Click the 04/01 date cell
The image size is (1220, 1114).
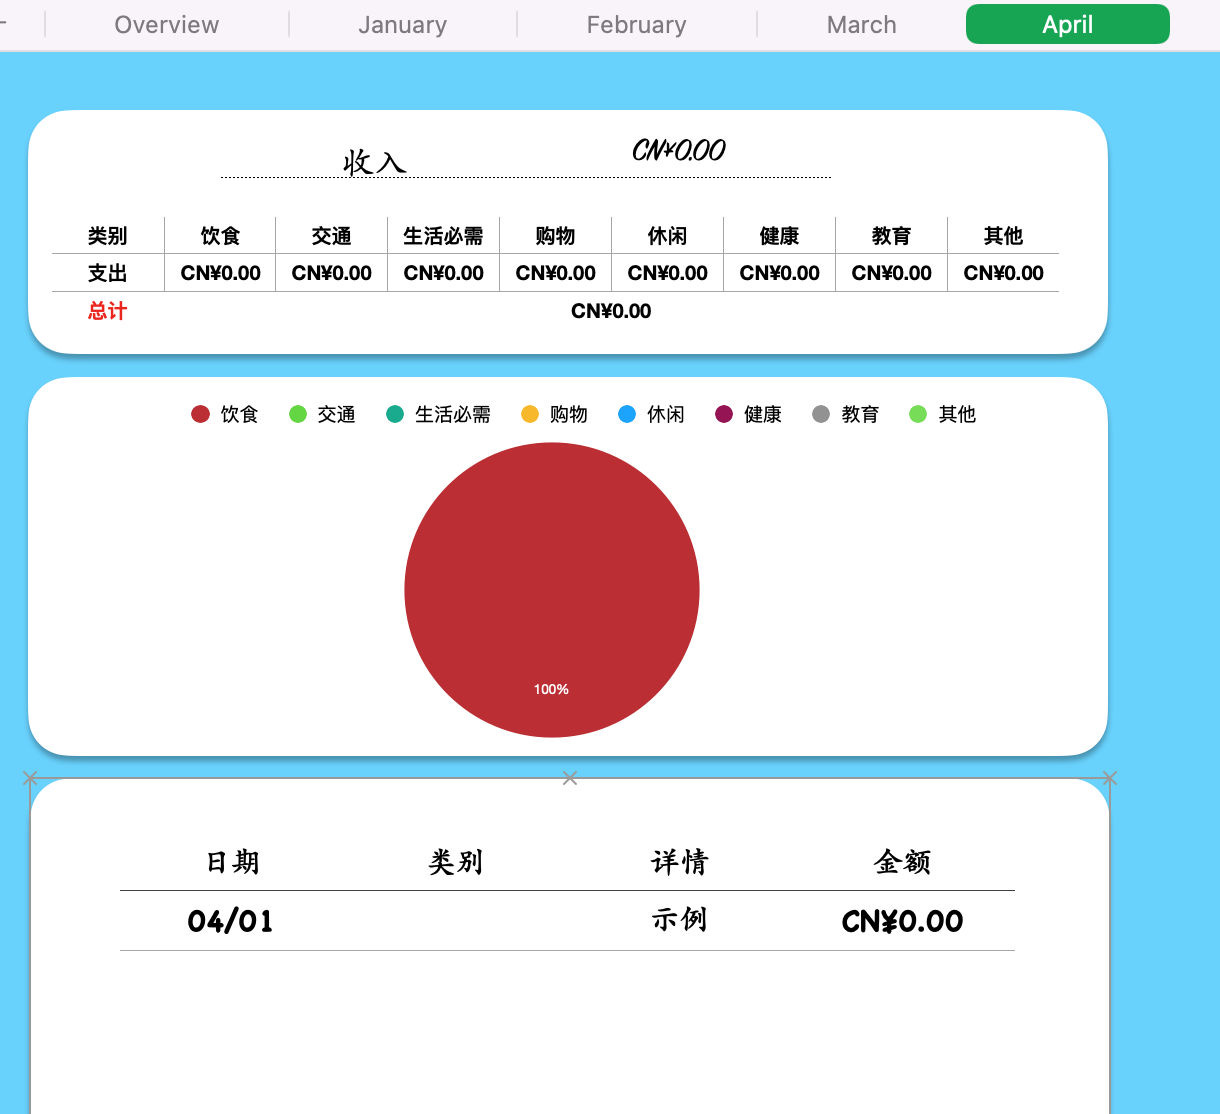[231, 921]
